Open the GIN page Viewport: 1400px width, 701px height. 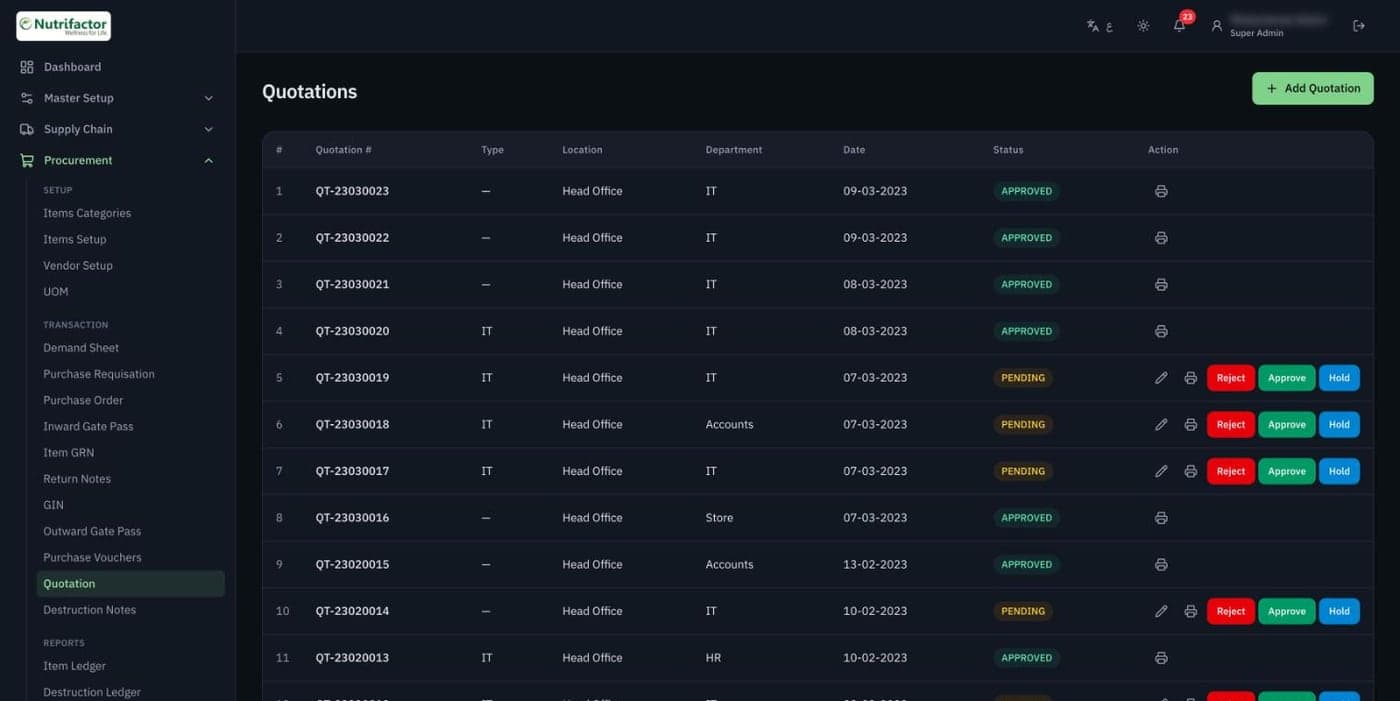point(53,505)
